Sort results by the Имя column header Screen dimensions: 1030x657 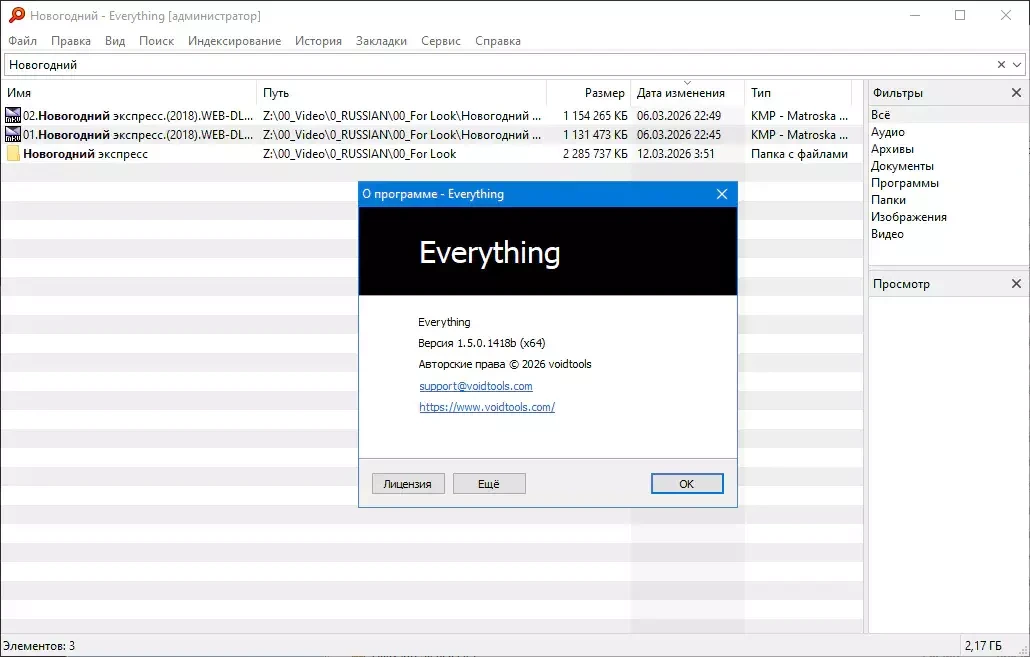click(129, 93)
